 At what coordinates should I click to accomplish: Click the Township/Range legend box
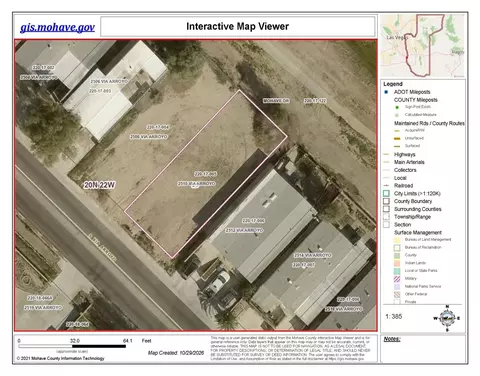(386, 217)
